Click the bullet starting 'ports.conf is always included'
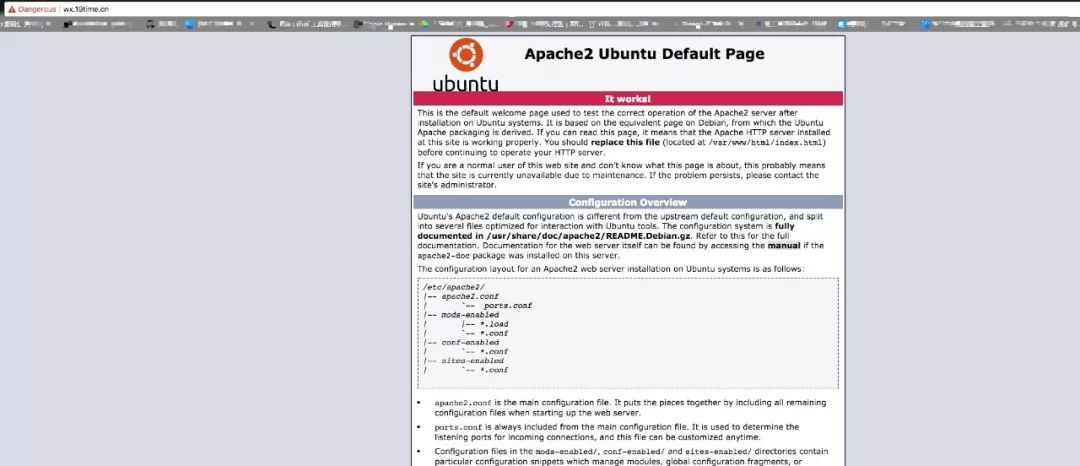Screen dimensions: 1080x466 616,432
